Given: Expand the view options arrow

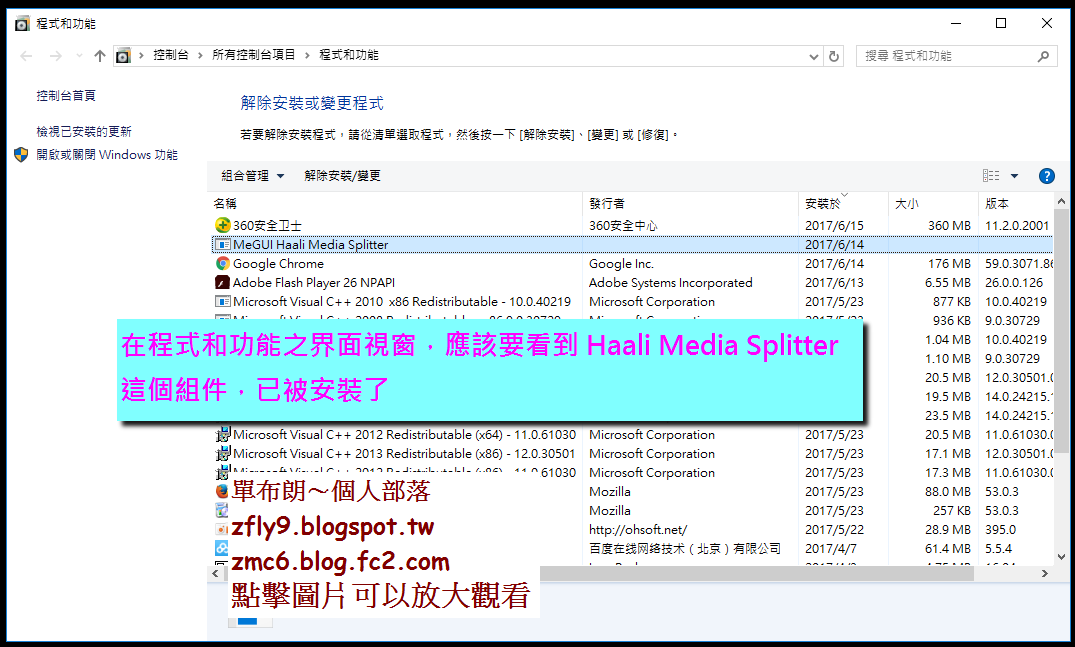Looking at the screenshot, I should pyautogui.click(x=1015, y=176).
